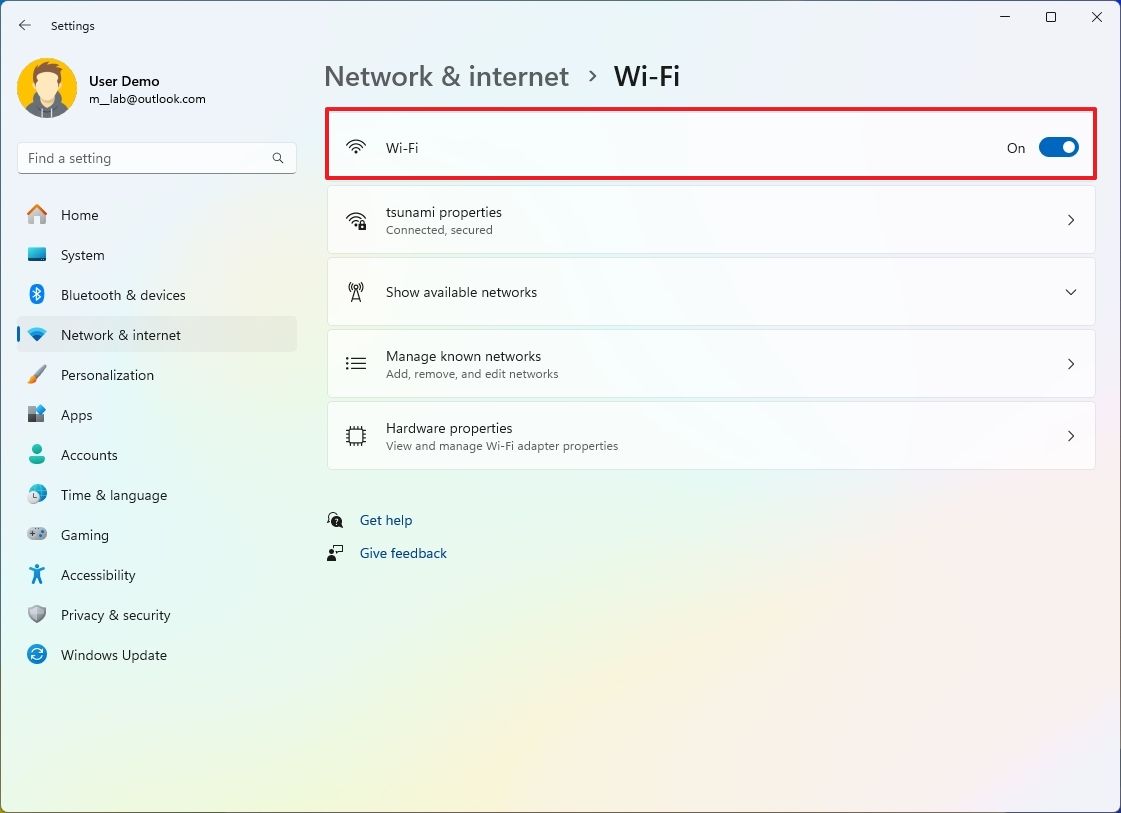Image resolution: width=1121 pixels, height=813 pixels.
Task: Open tsunami properties via chevron
Action: pyautogui.click(x=1070, y=220)
